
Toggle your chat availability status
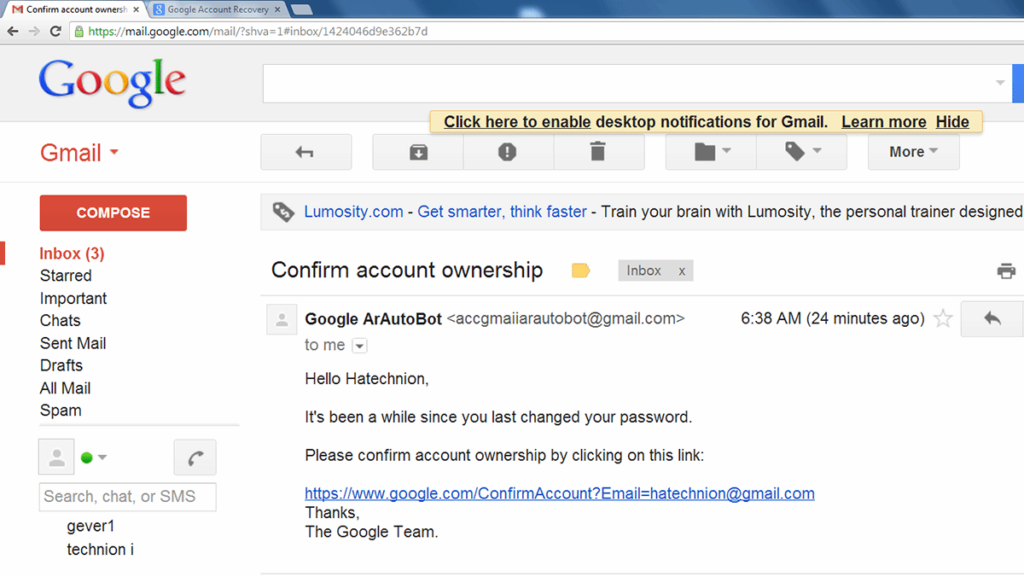click(95, 457)
